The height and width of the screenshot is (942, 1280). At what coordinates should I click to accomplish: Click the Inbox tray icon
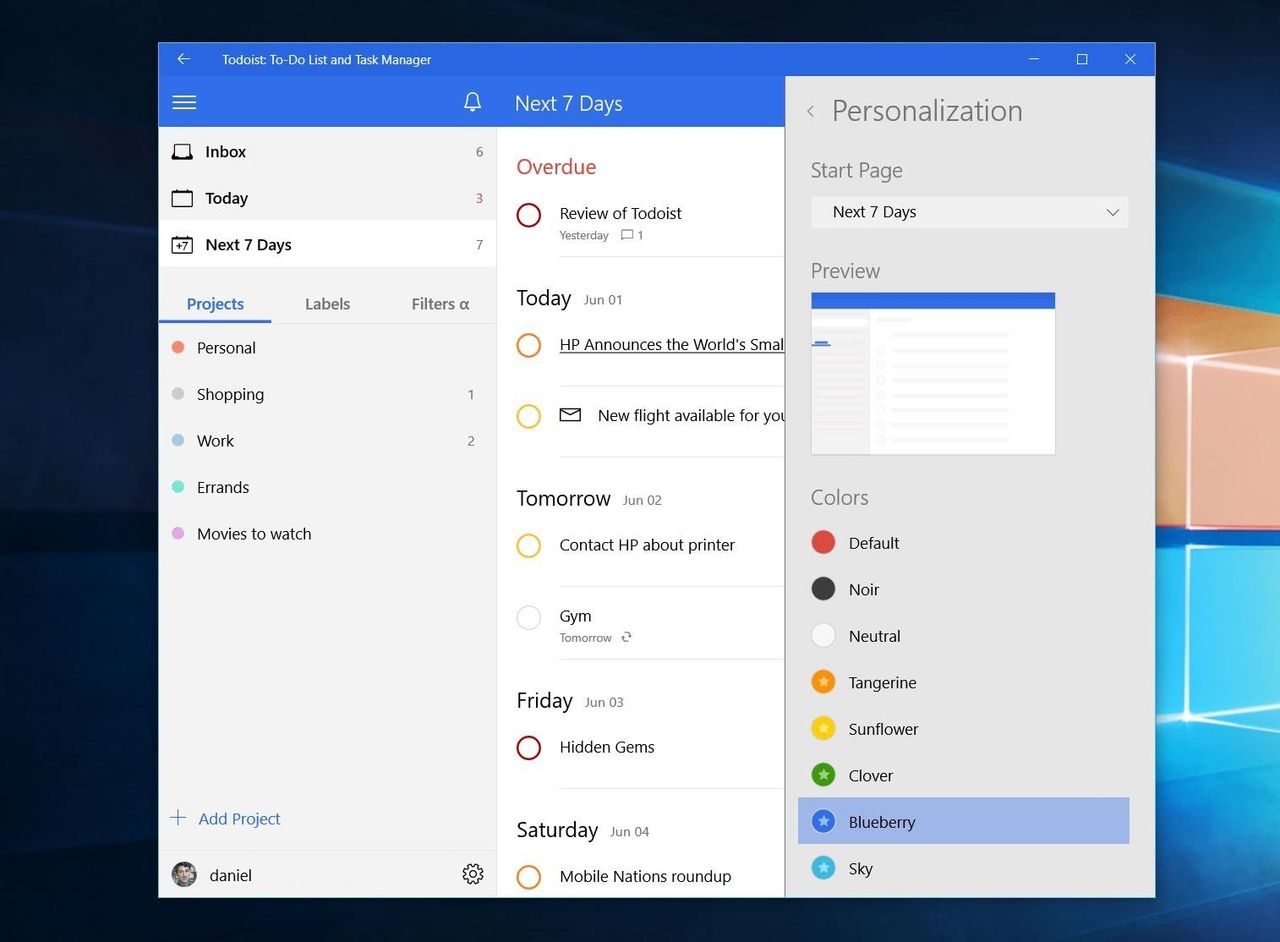pyautogui.click(x=182, y=152)
